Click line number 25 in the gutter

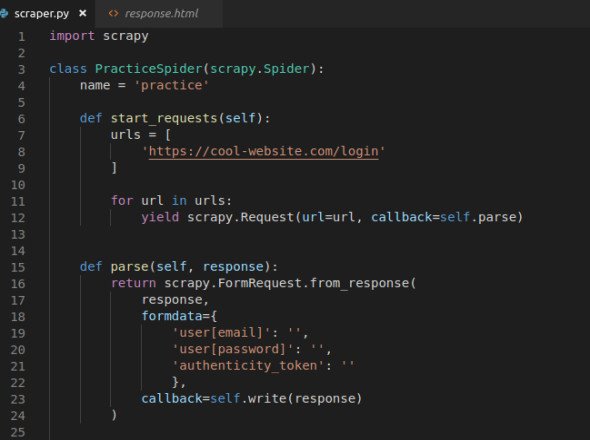[18, 432]
